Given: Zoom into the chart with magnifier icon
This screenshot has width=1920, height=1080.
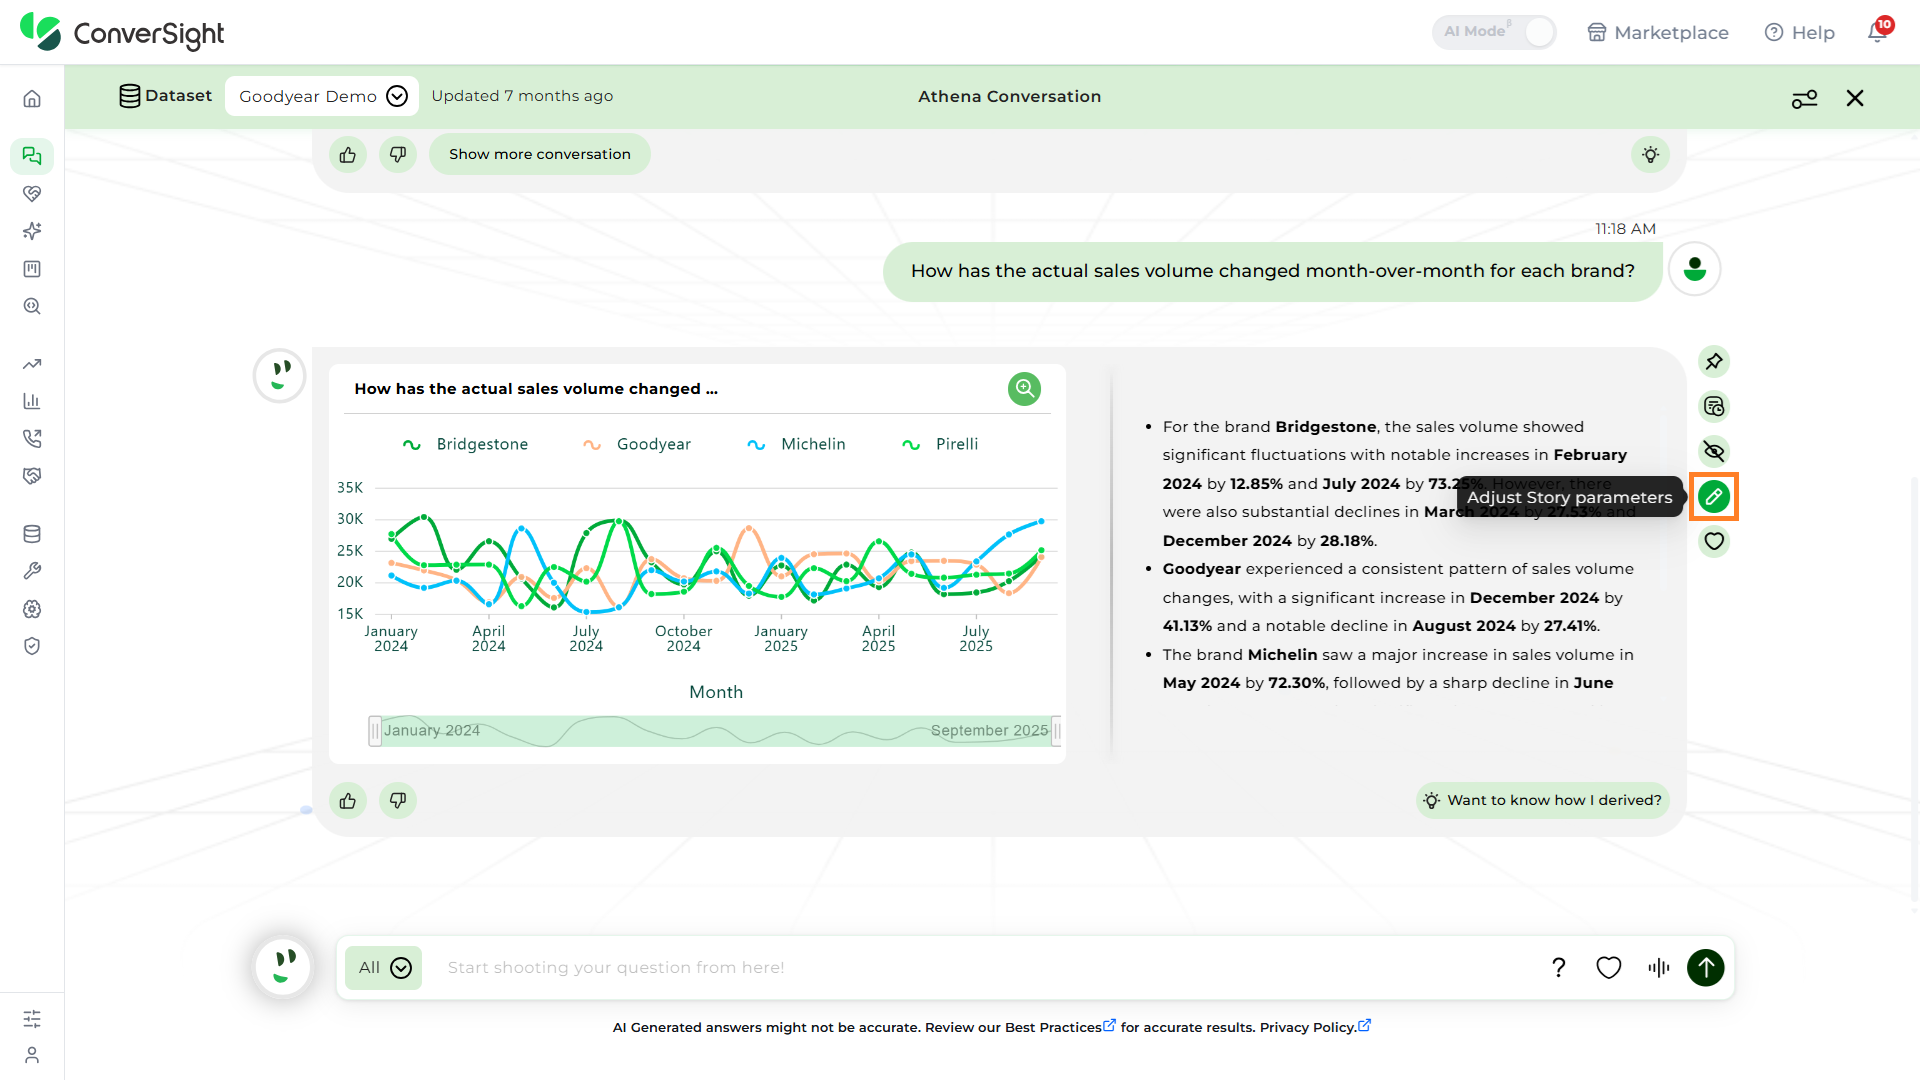Looking at the screenshot, I should click(x=1024, y=388).
